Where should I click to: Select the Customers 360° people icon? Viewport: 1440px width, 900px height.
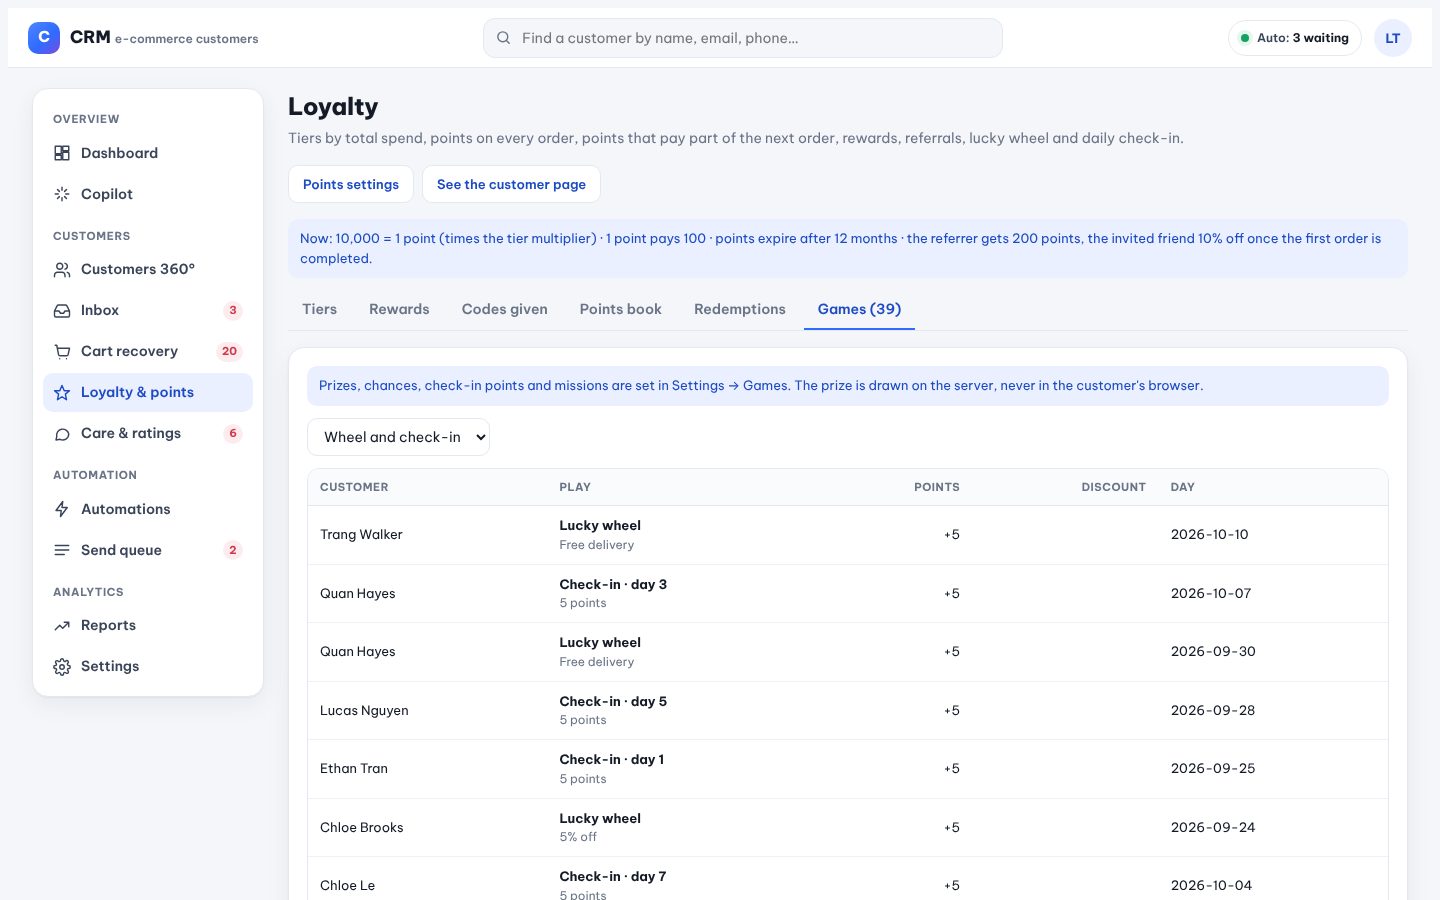[62, 270]
